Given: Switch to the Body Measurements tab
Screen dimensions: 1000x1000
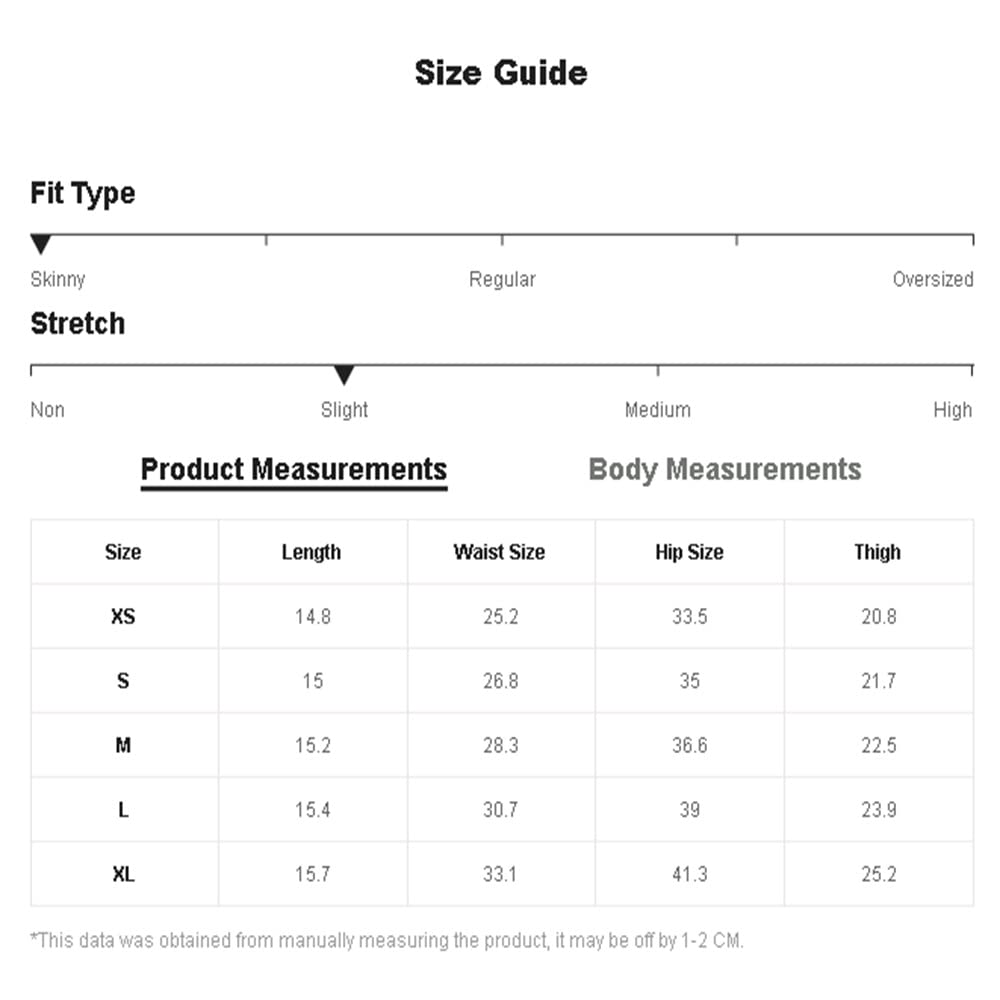Looking at the screenshot, I should coord(724,470).
